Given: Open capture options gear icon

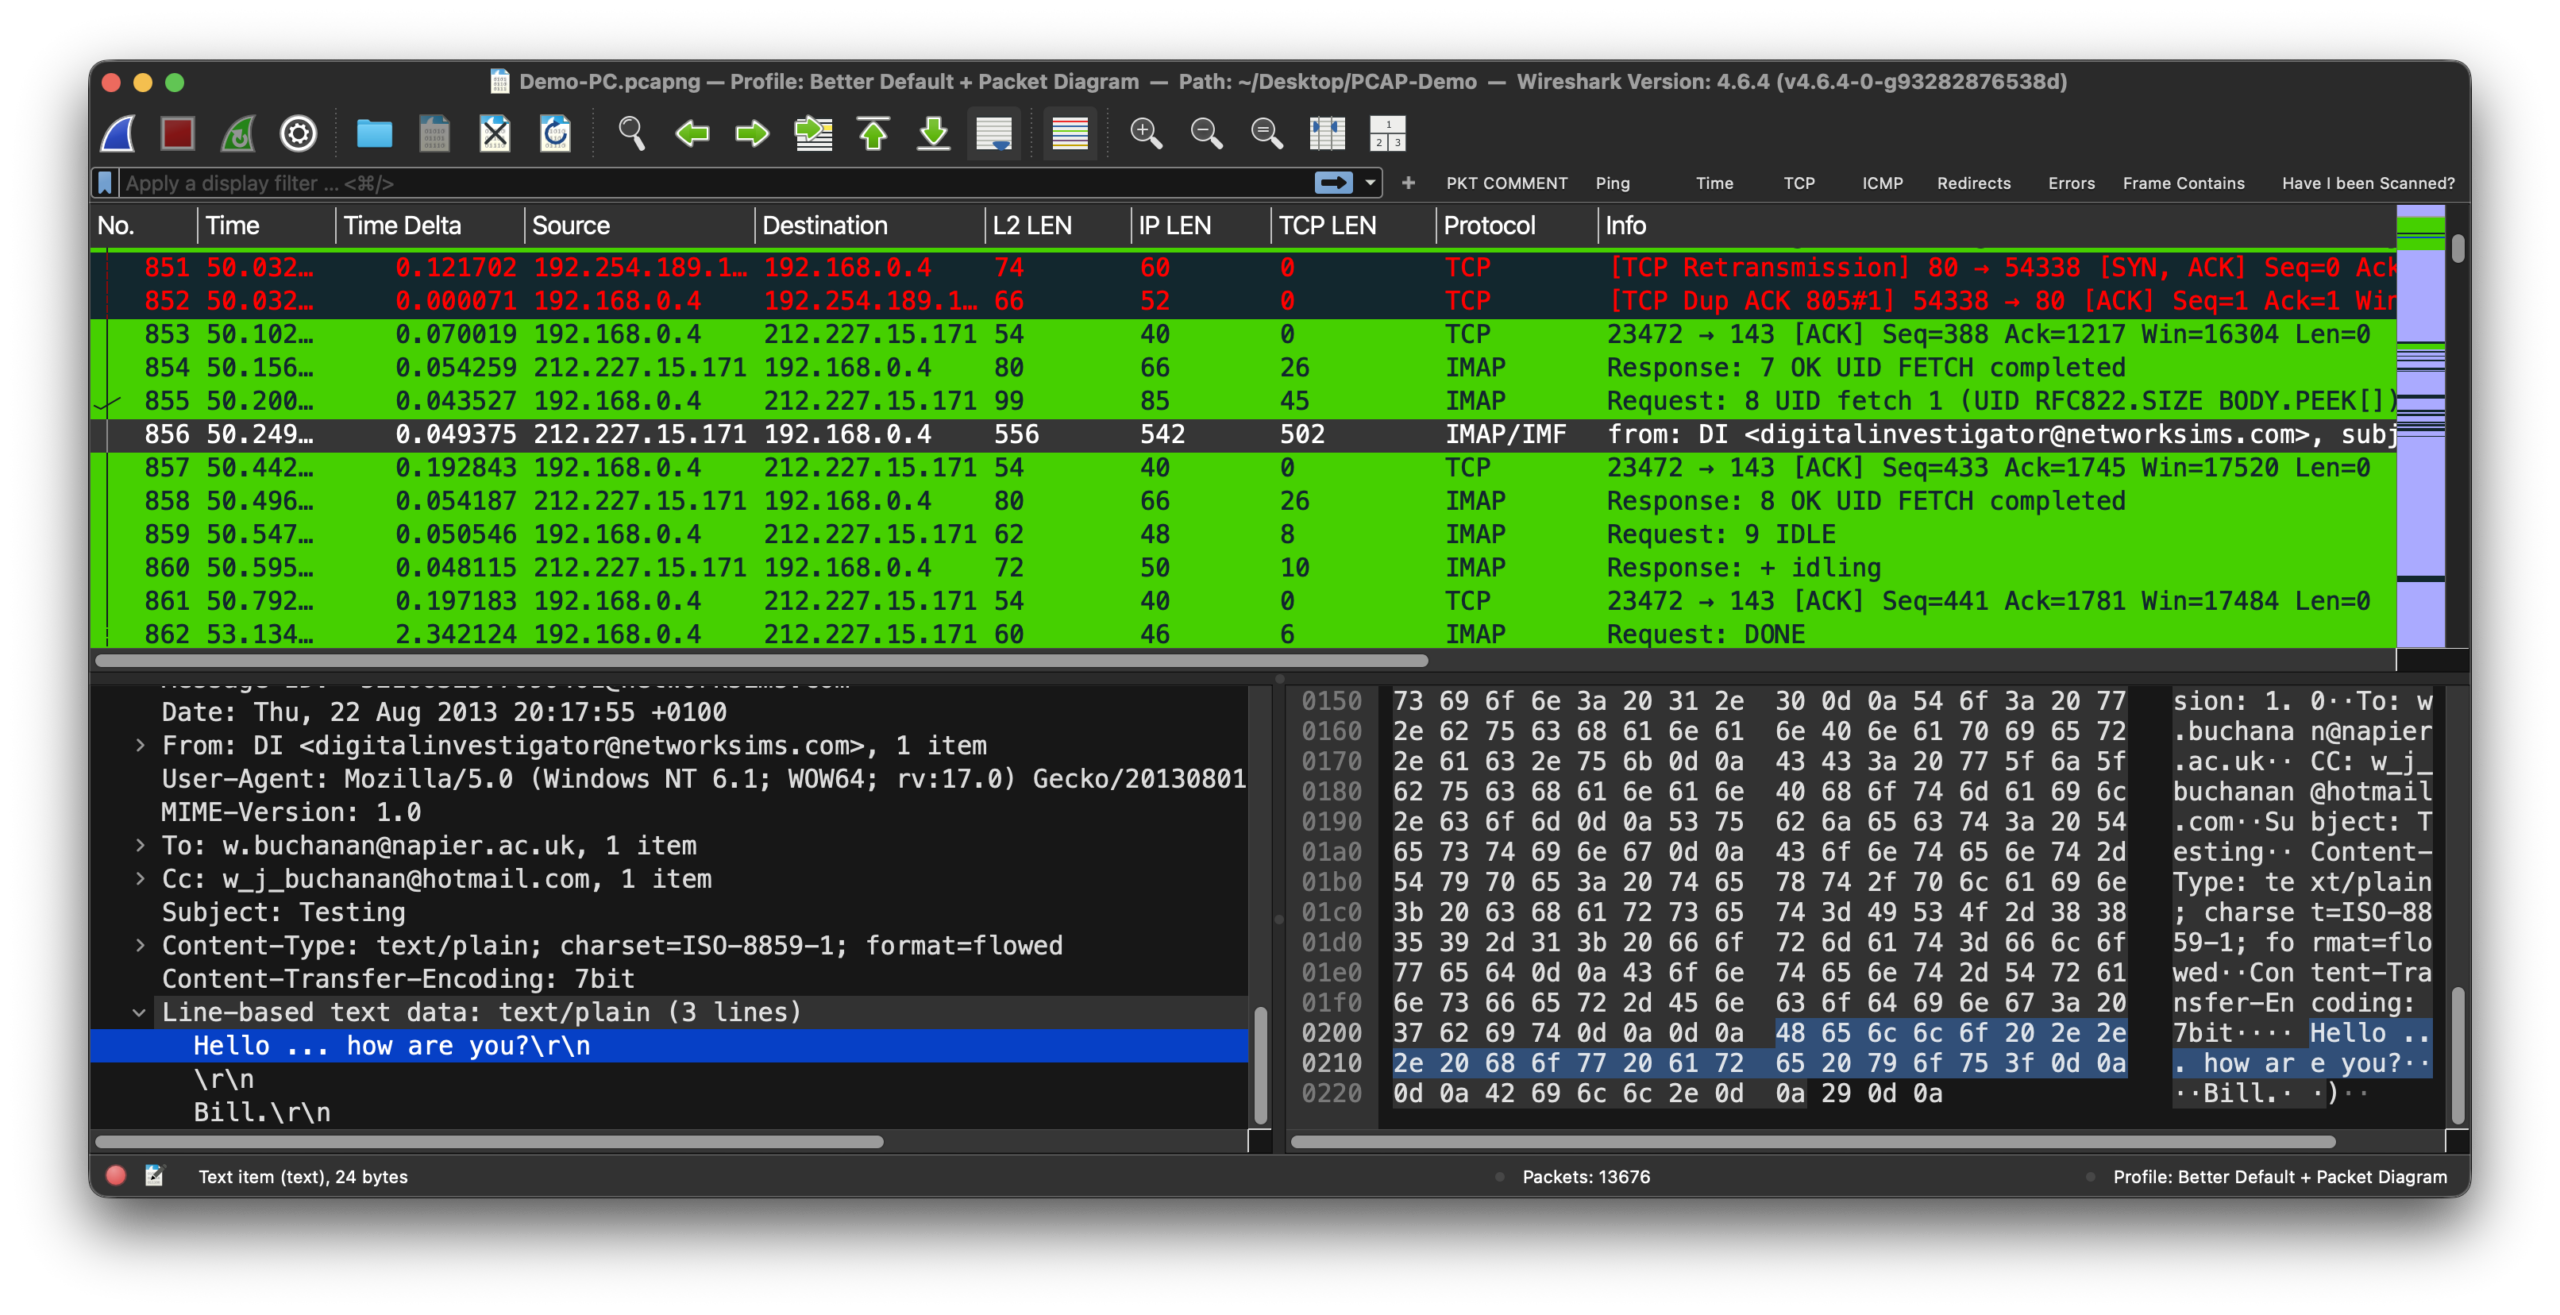Looking at the screenshot, I should click(x=298, y=133).
